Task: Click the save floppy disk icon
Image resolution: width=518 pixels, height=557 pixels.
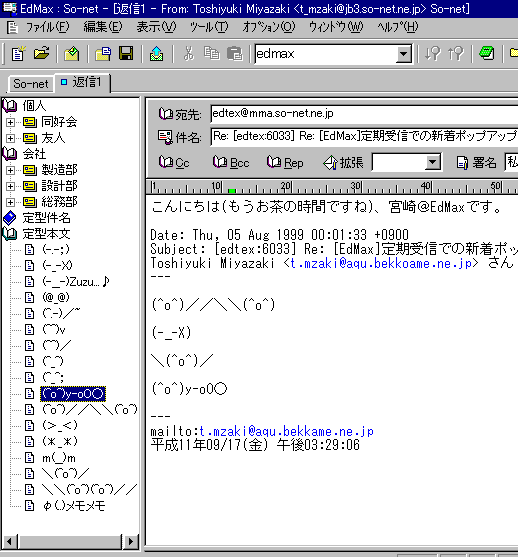Action: click(x=126, y=54)
